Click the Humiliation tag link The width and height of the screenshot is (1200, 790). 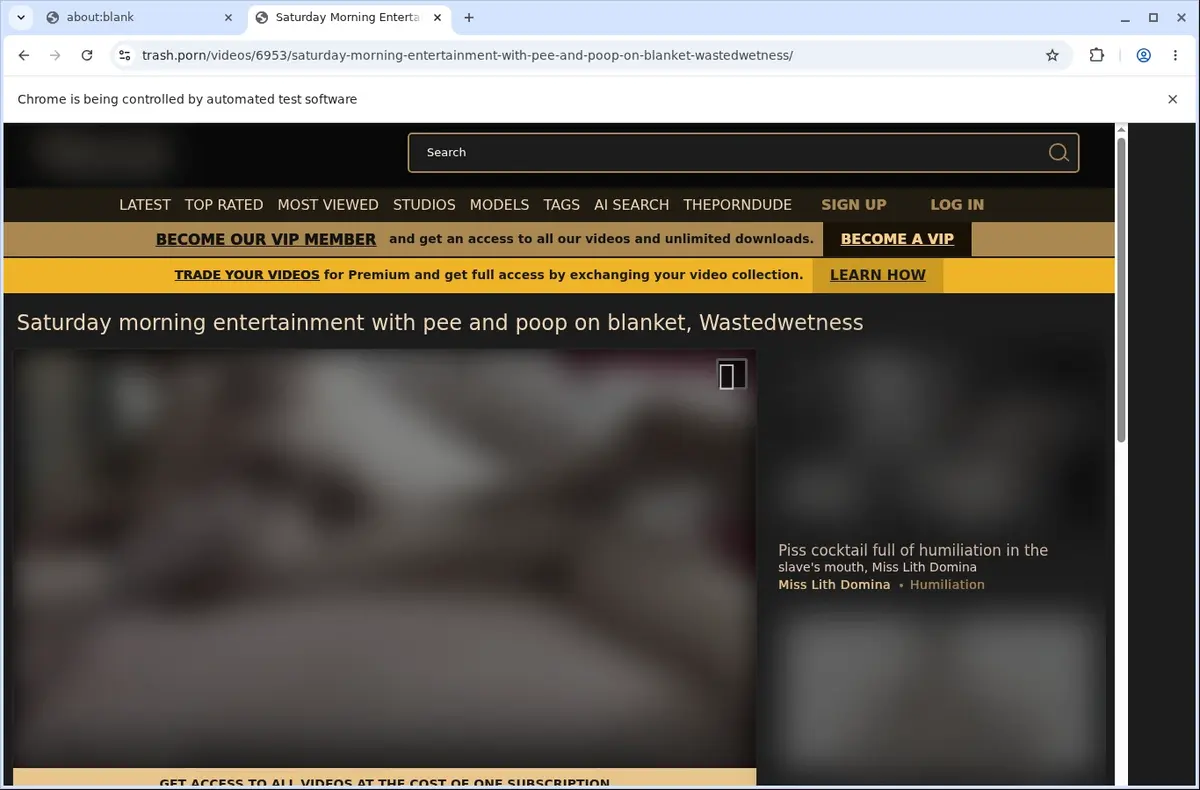click(947, 585)
